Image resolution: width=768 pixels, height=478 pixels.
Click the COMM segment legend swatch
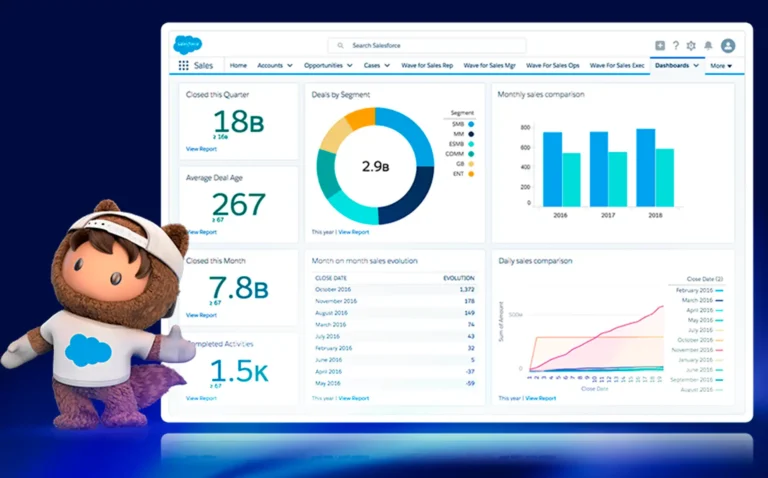coord(471,154)
